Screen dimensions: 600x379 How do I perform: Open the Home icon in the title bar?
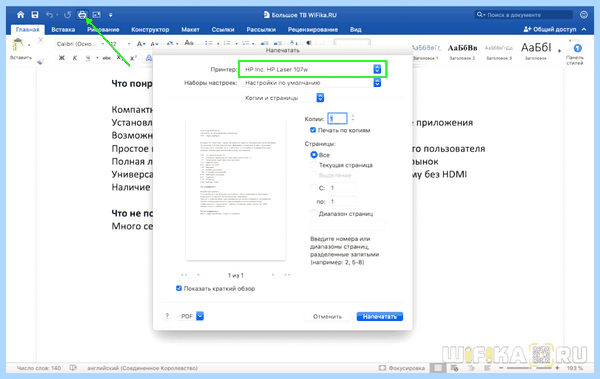click(x=20, y=15)
